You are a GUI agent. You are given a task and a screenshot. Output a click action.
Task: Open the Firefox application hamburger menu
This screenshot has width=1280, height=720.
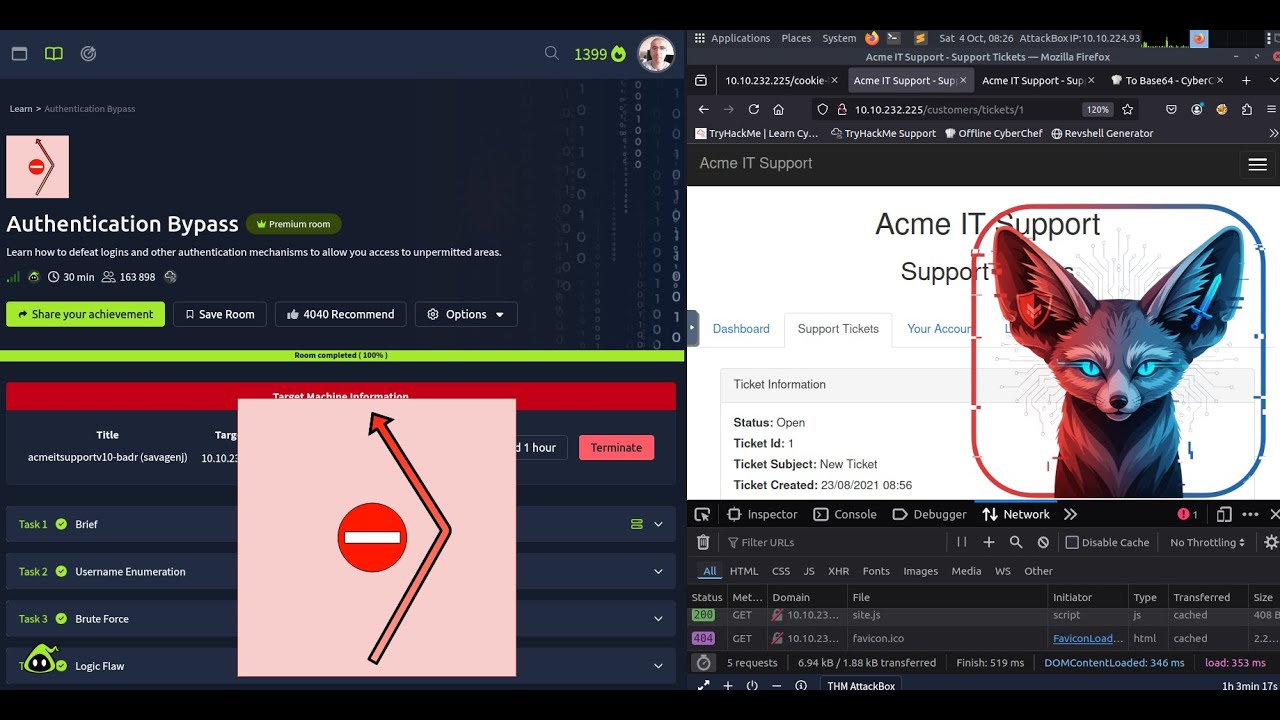coord(1272,109)
